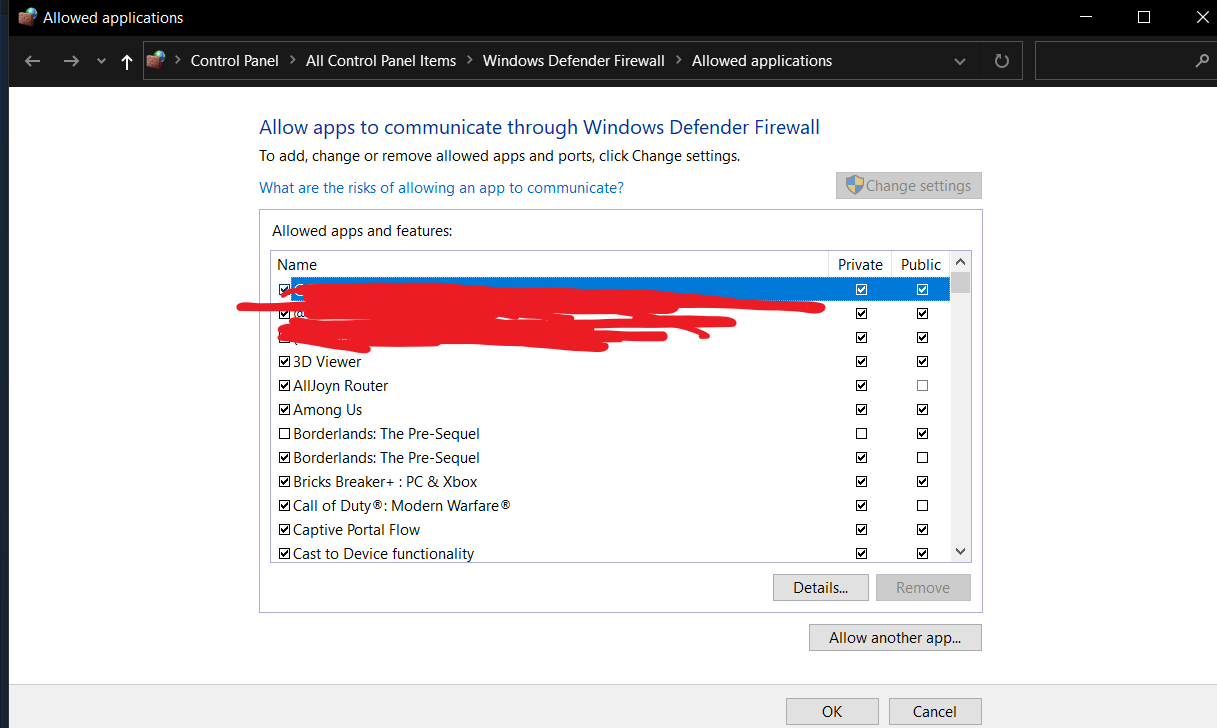
Task: Open Details for the selected app
Action: coord(821,587)
